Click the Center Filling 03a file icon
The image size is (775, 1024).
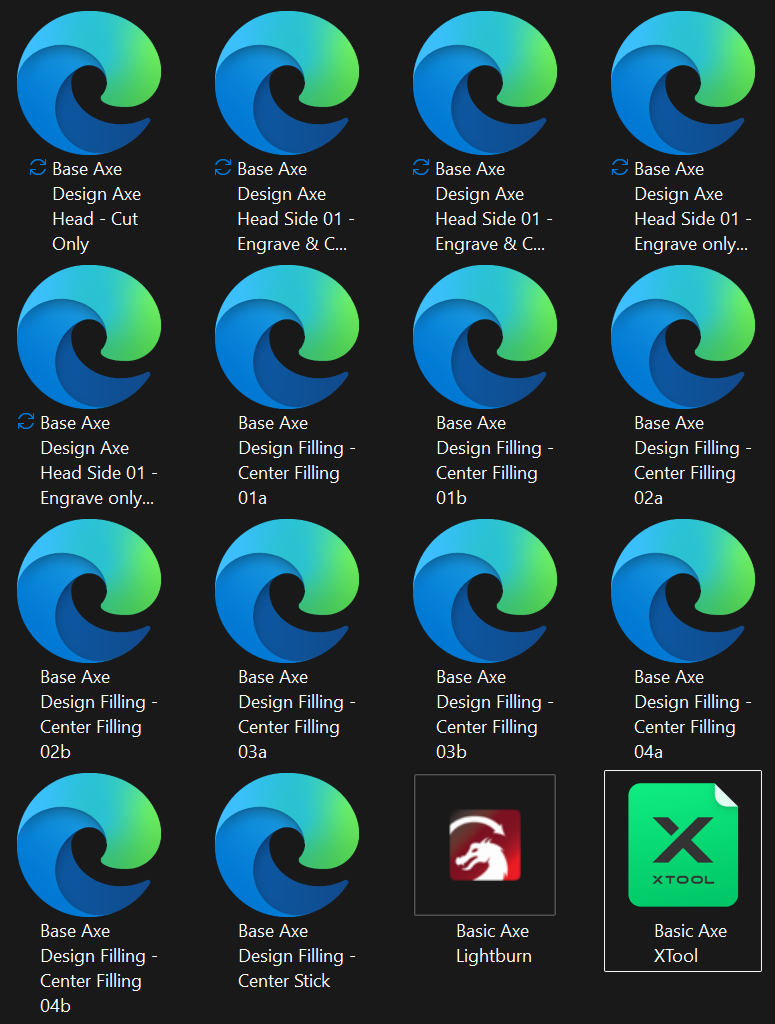coord(287,591)
